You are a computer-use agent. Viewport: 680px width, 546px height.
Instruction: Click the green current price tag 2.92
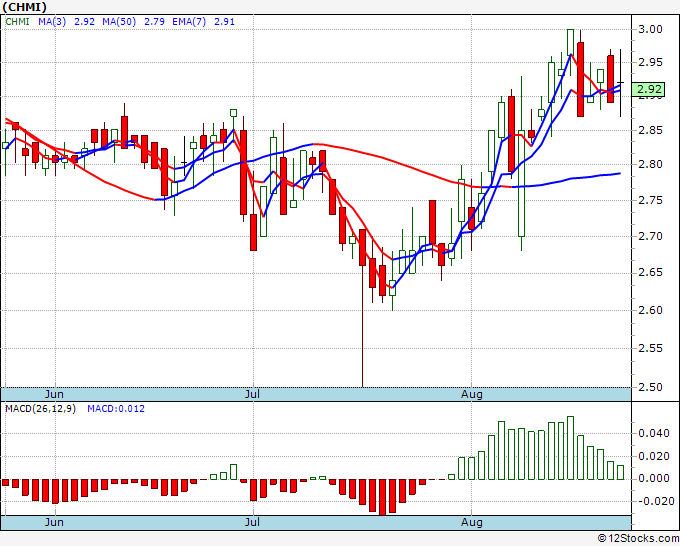648,89
